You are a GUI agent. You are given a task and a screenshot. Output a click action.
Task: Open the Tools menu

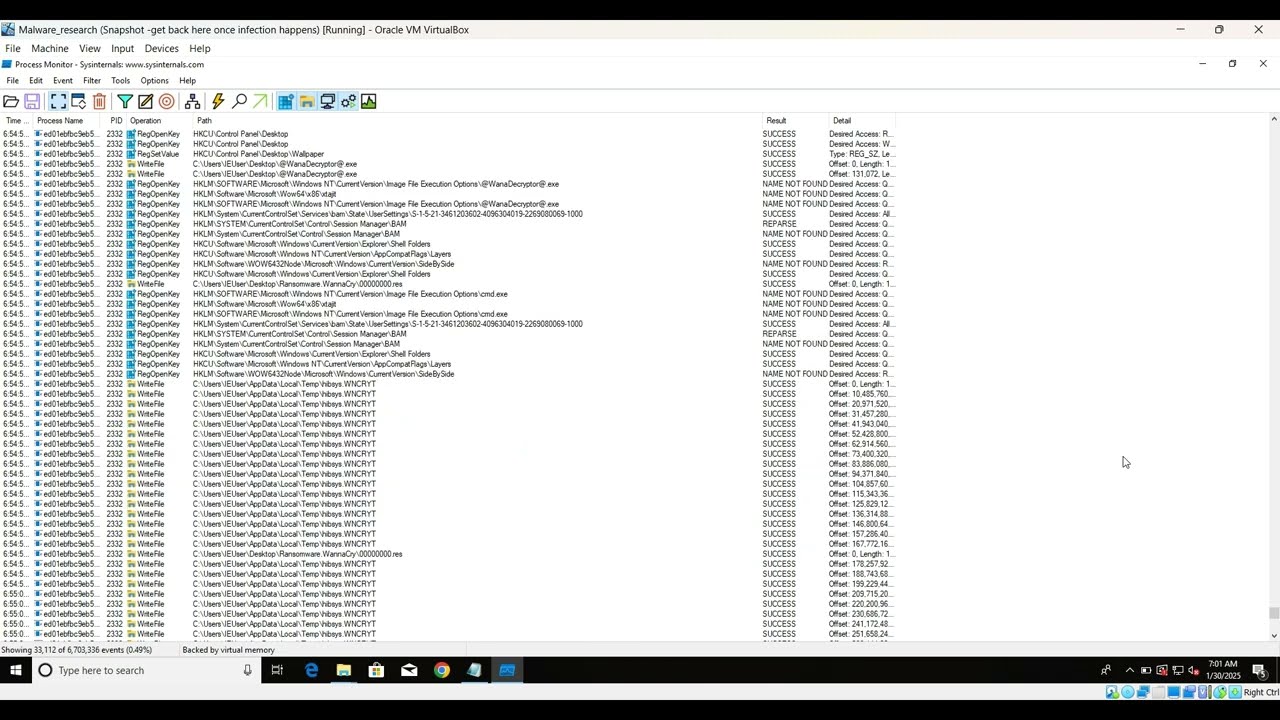coord(120,81)
